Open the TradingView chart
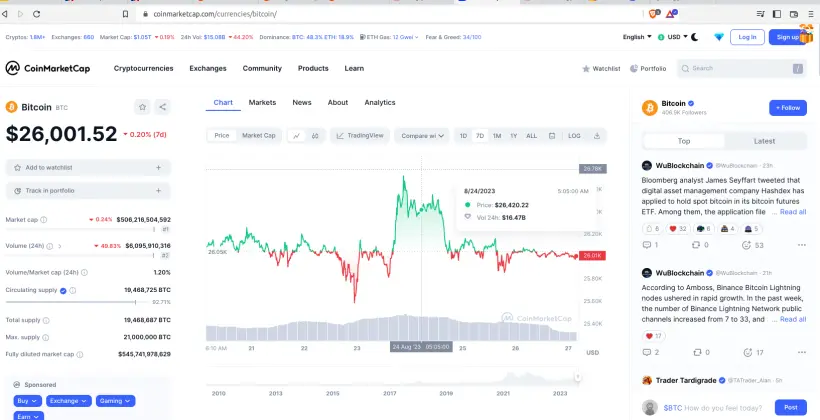Viewport: 820px width, 420px height. 360,135
